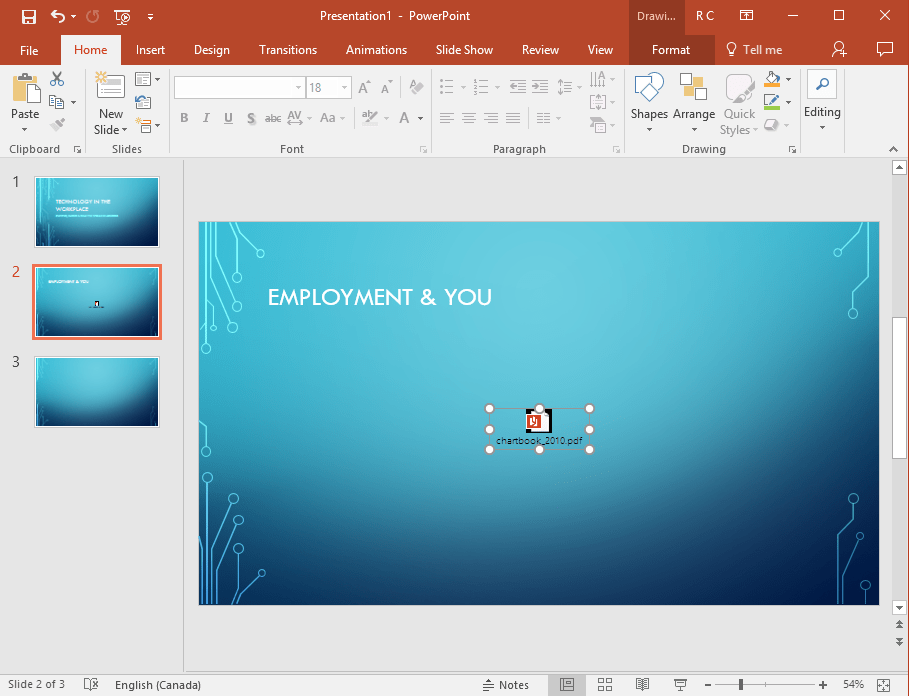Select slide 3 thumbnail
This screenshot has height=696, width=909.
coord(96,392)
